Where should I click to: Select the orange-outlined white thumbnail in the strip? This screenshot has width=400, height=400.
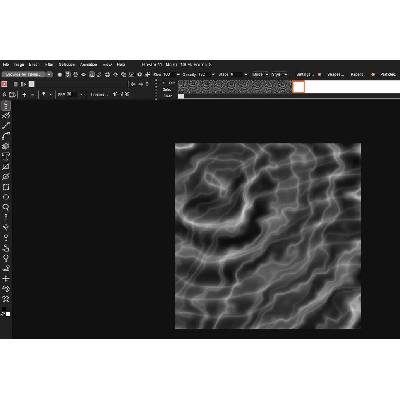coord(298,87)
